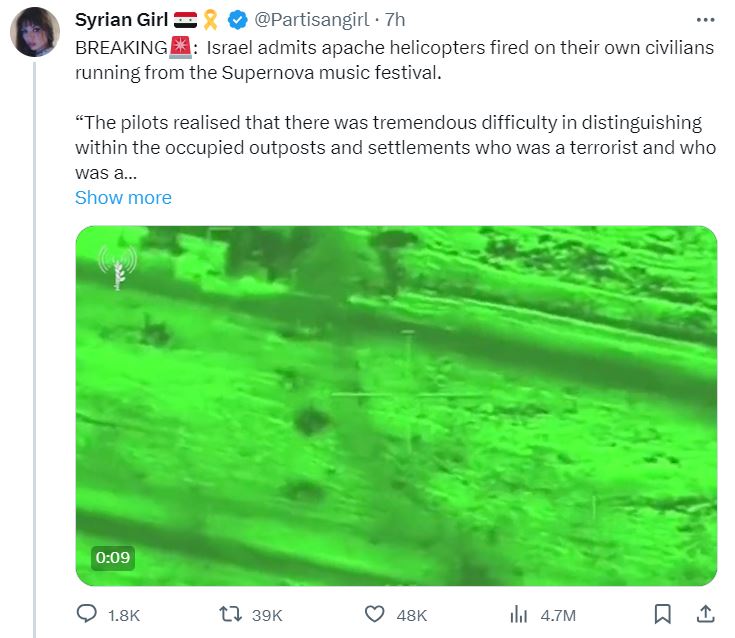Open the view analytics bar chart icon
Image resolution: width=735 pixels, height=638 pixels.
(x=518, y=614)
